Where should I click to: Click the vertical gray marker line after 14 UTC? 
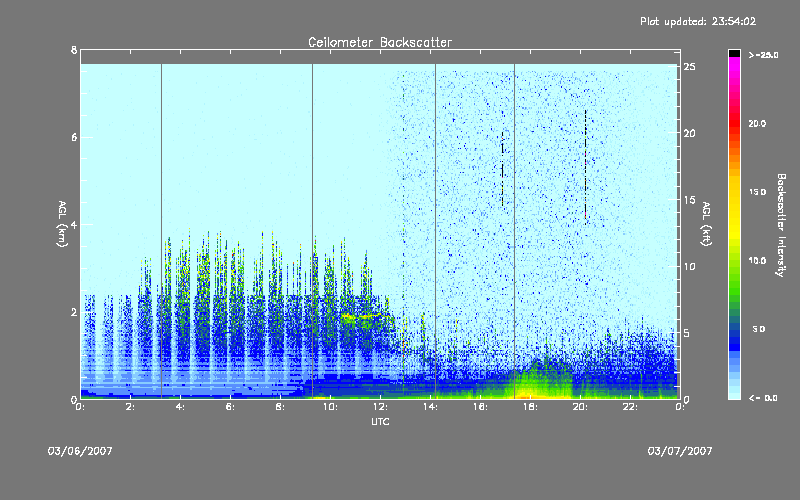[x=436, y=231]
